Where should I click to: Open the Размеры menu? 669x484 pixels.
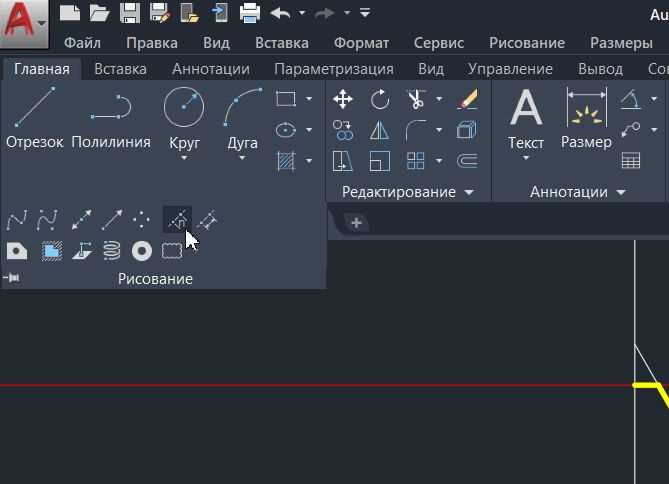(621, 43)
